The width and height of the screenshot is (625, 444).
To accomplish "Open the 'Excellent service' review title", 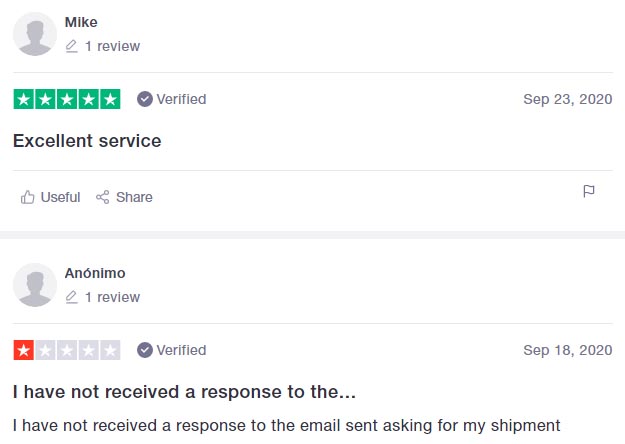I will point(87,141).
